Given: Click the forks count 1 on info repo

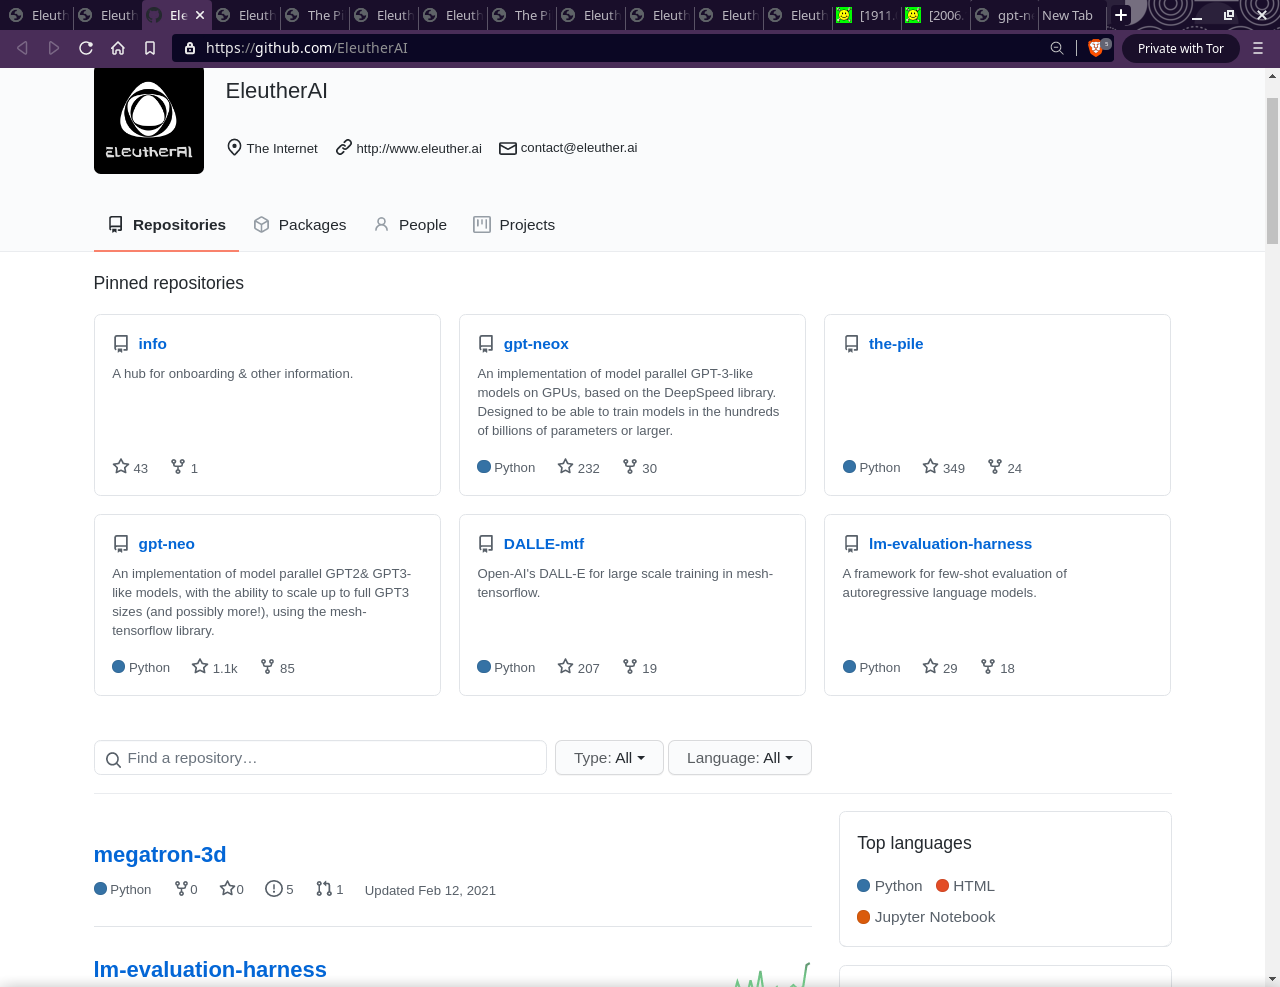Looking at the screenshot, I should 184,467.
